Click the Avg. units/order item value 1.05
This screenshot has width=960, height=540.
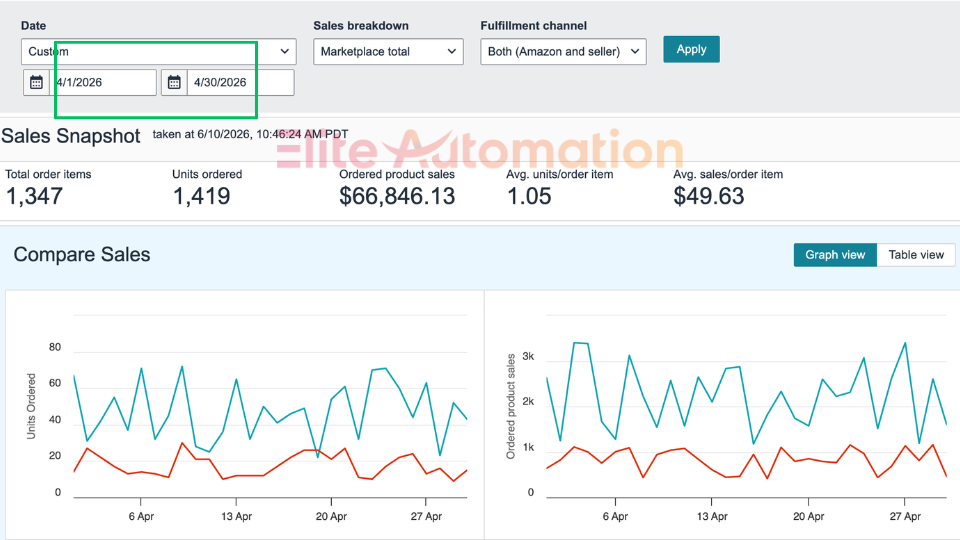pos(529,197)
